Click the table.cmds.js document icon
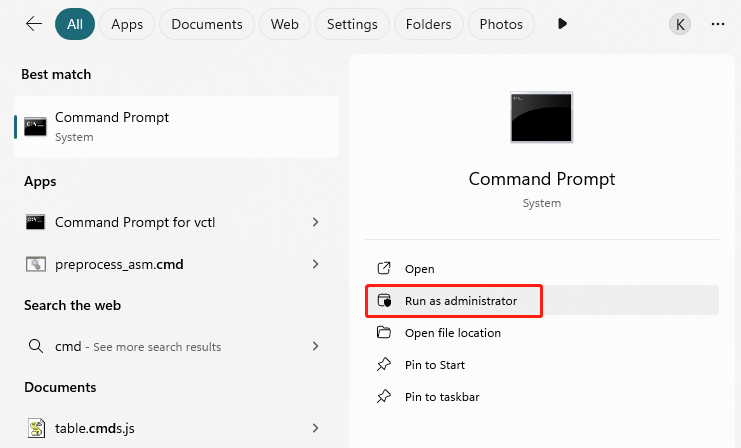 pos(36,428)
